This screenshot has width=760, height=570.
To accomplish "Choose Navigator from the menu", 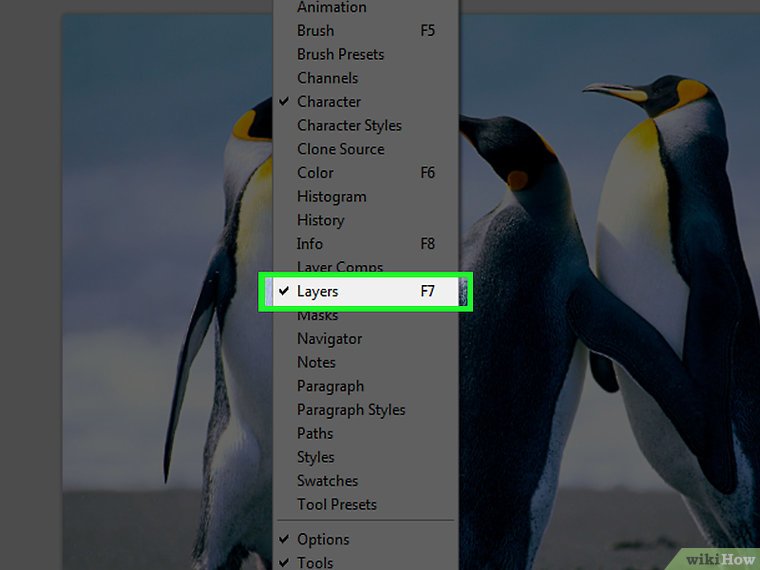I will [x=329, y=339].
